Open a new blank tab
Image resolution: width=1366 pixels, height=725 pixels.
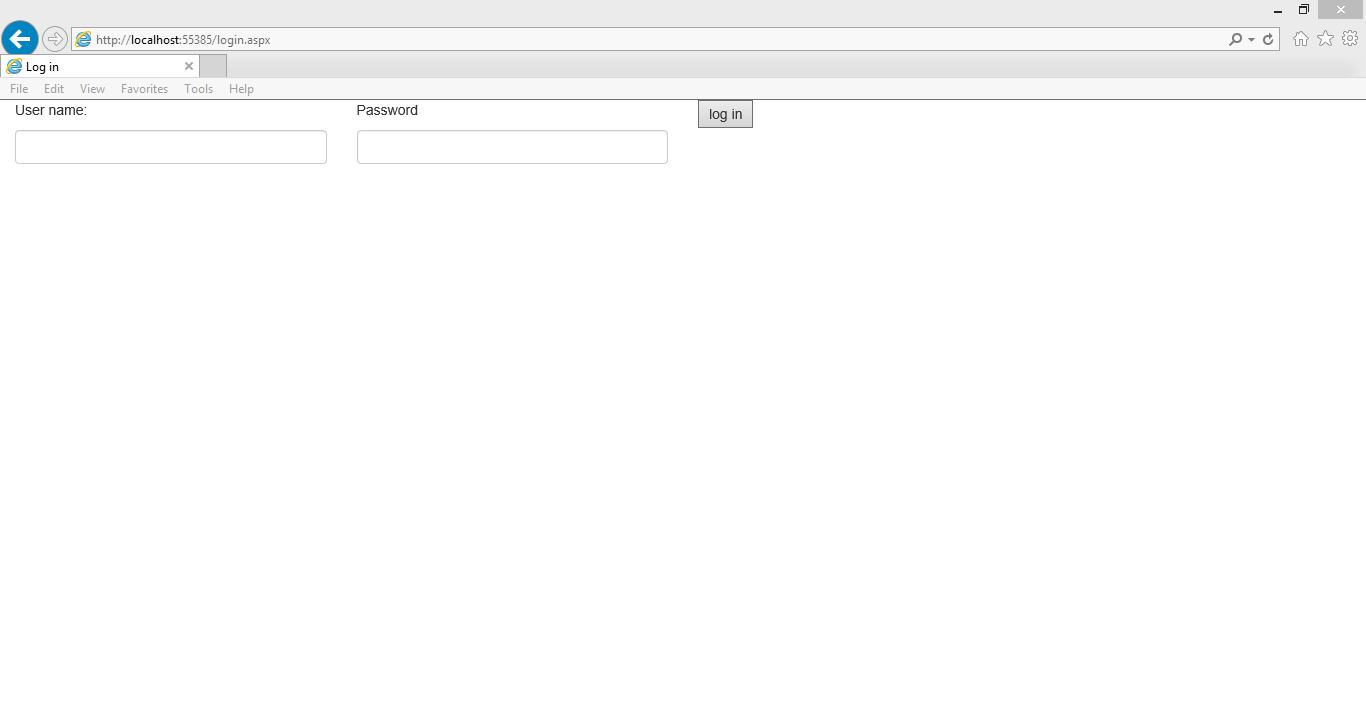click(213, 66)
